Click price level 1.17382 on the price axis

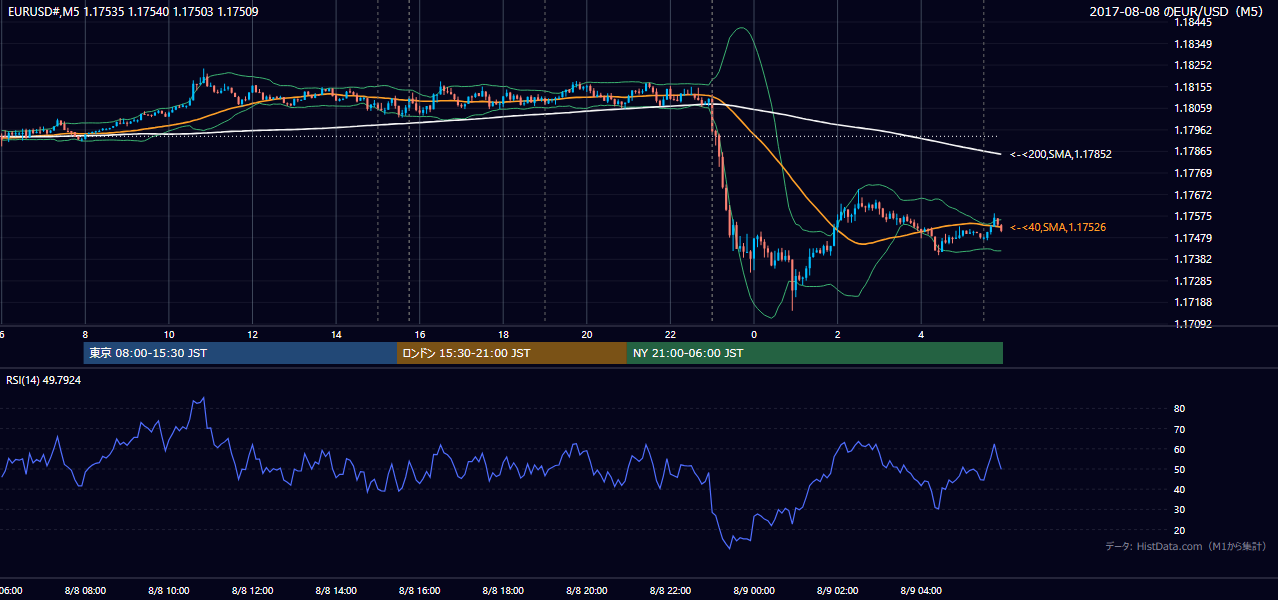tap(1193, 259)
